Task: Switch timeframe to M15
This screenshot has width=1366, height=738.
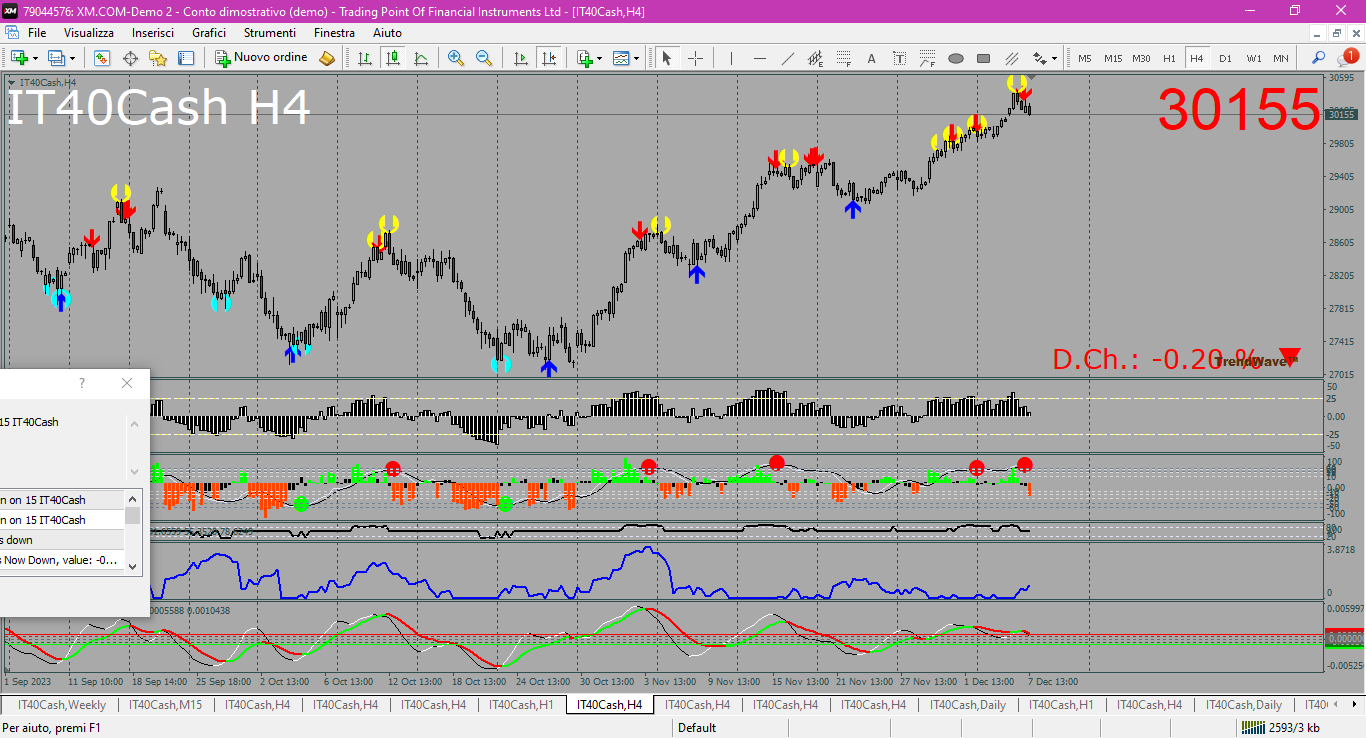Action: pyautogui.click(x=1113, y=58)
